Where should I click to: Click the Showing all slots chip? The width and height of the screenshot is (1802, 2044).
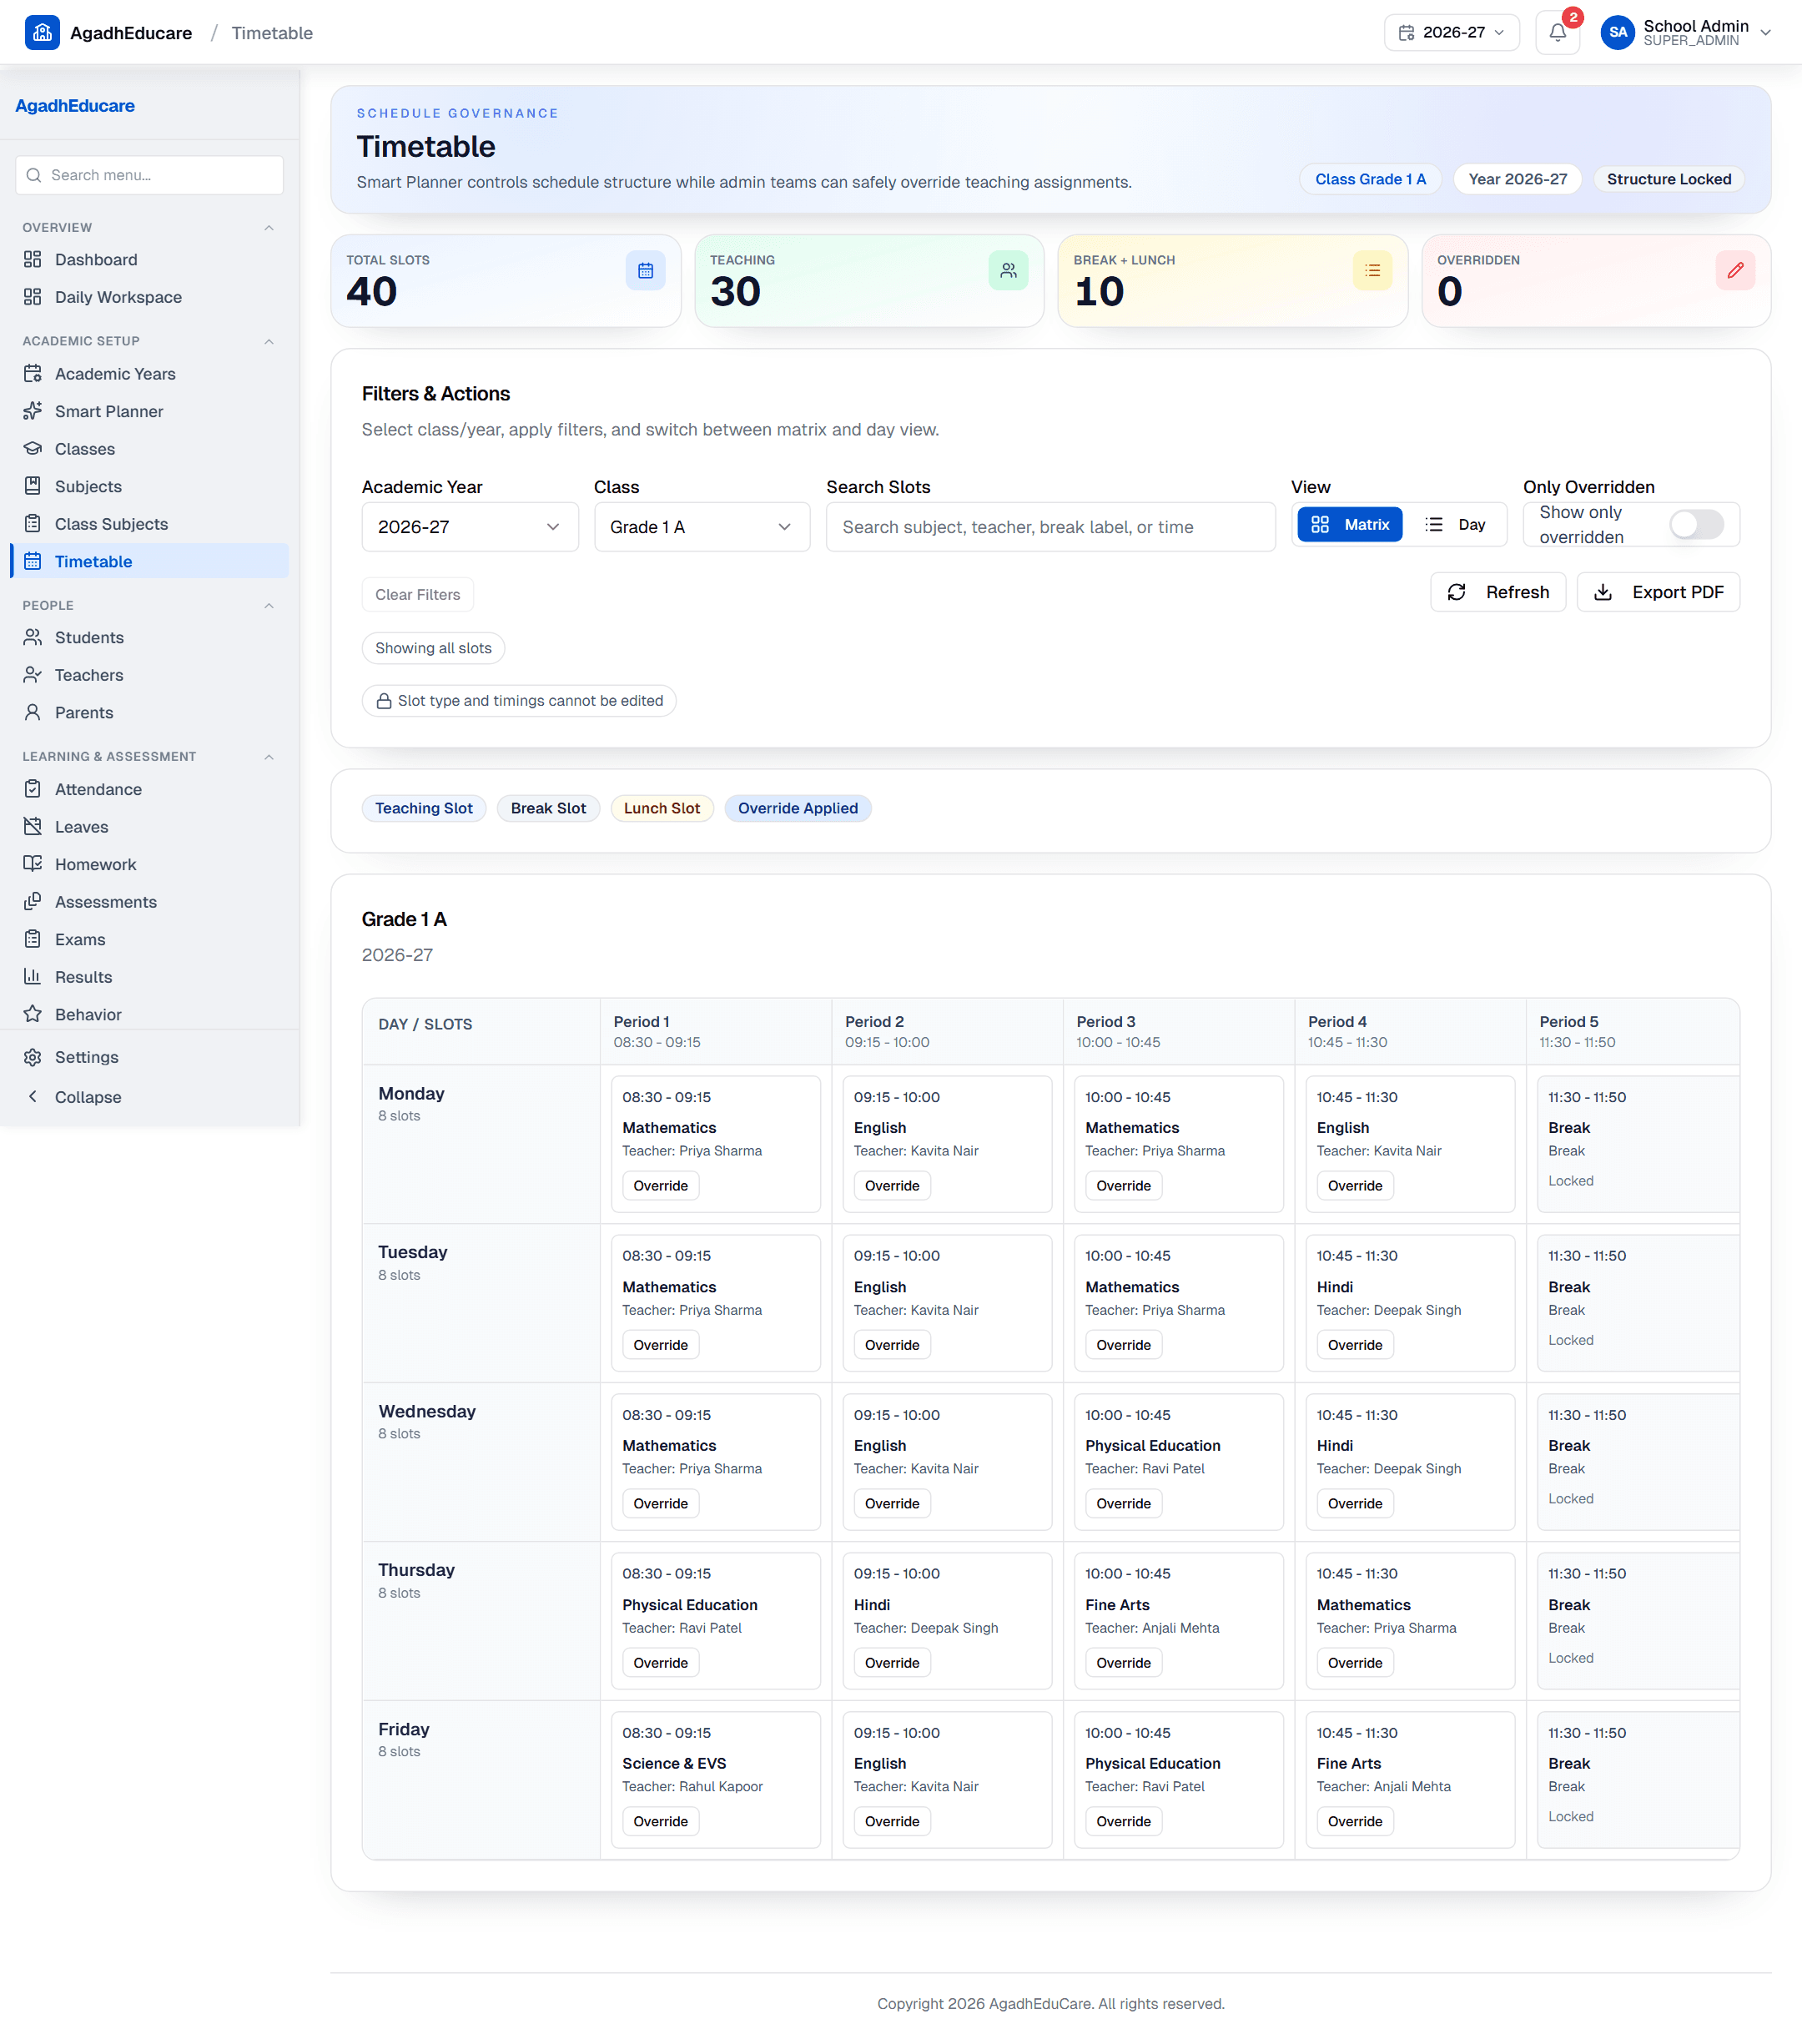coord(433,648)
